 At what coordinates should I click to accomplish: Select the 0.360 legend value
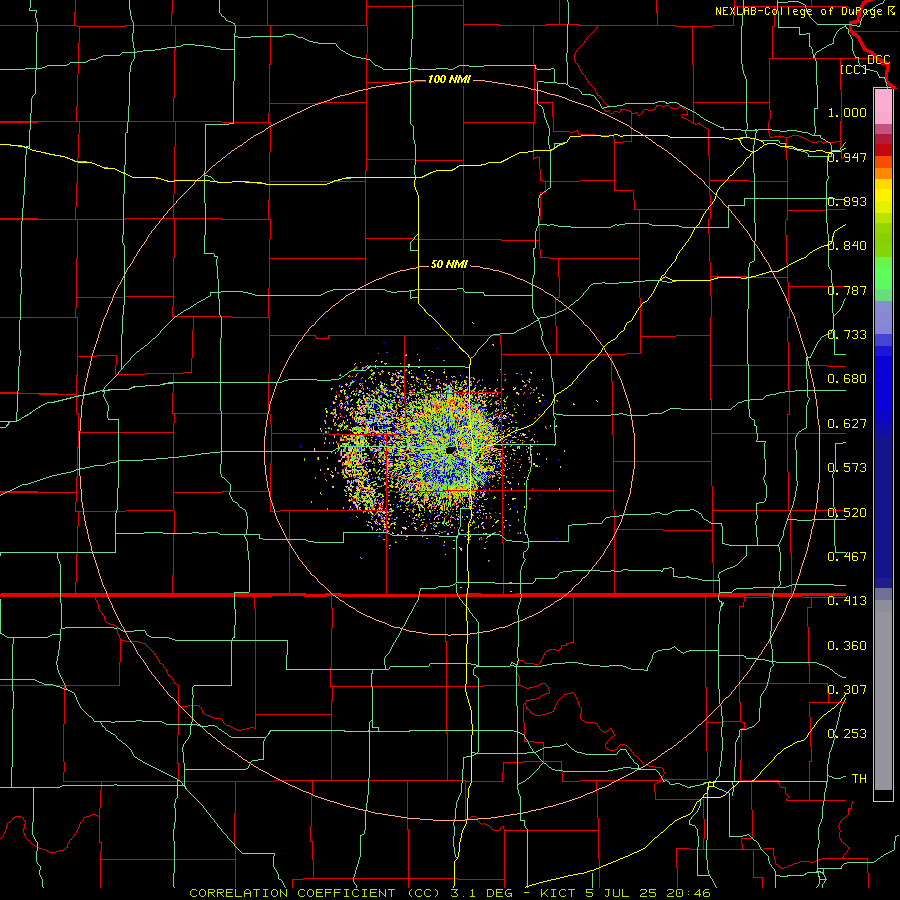(847, 646)
